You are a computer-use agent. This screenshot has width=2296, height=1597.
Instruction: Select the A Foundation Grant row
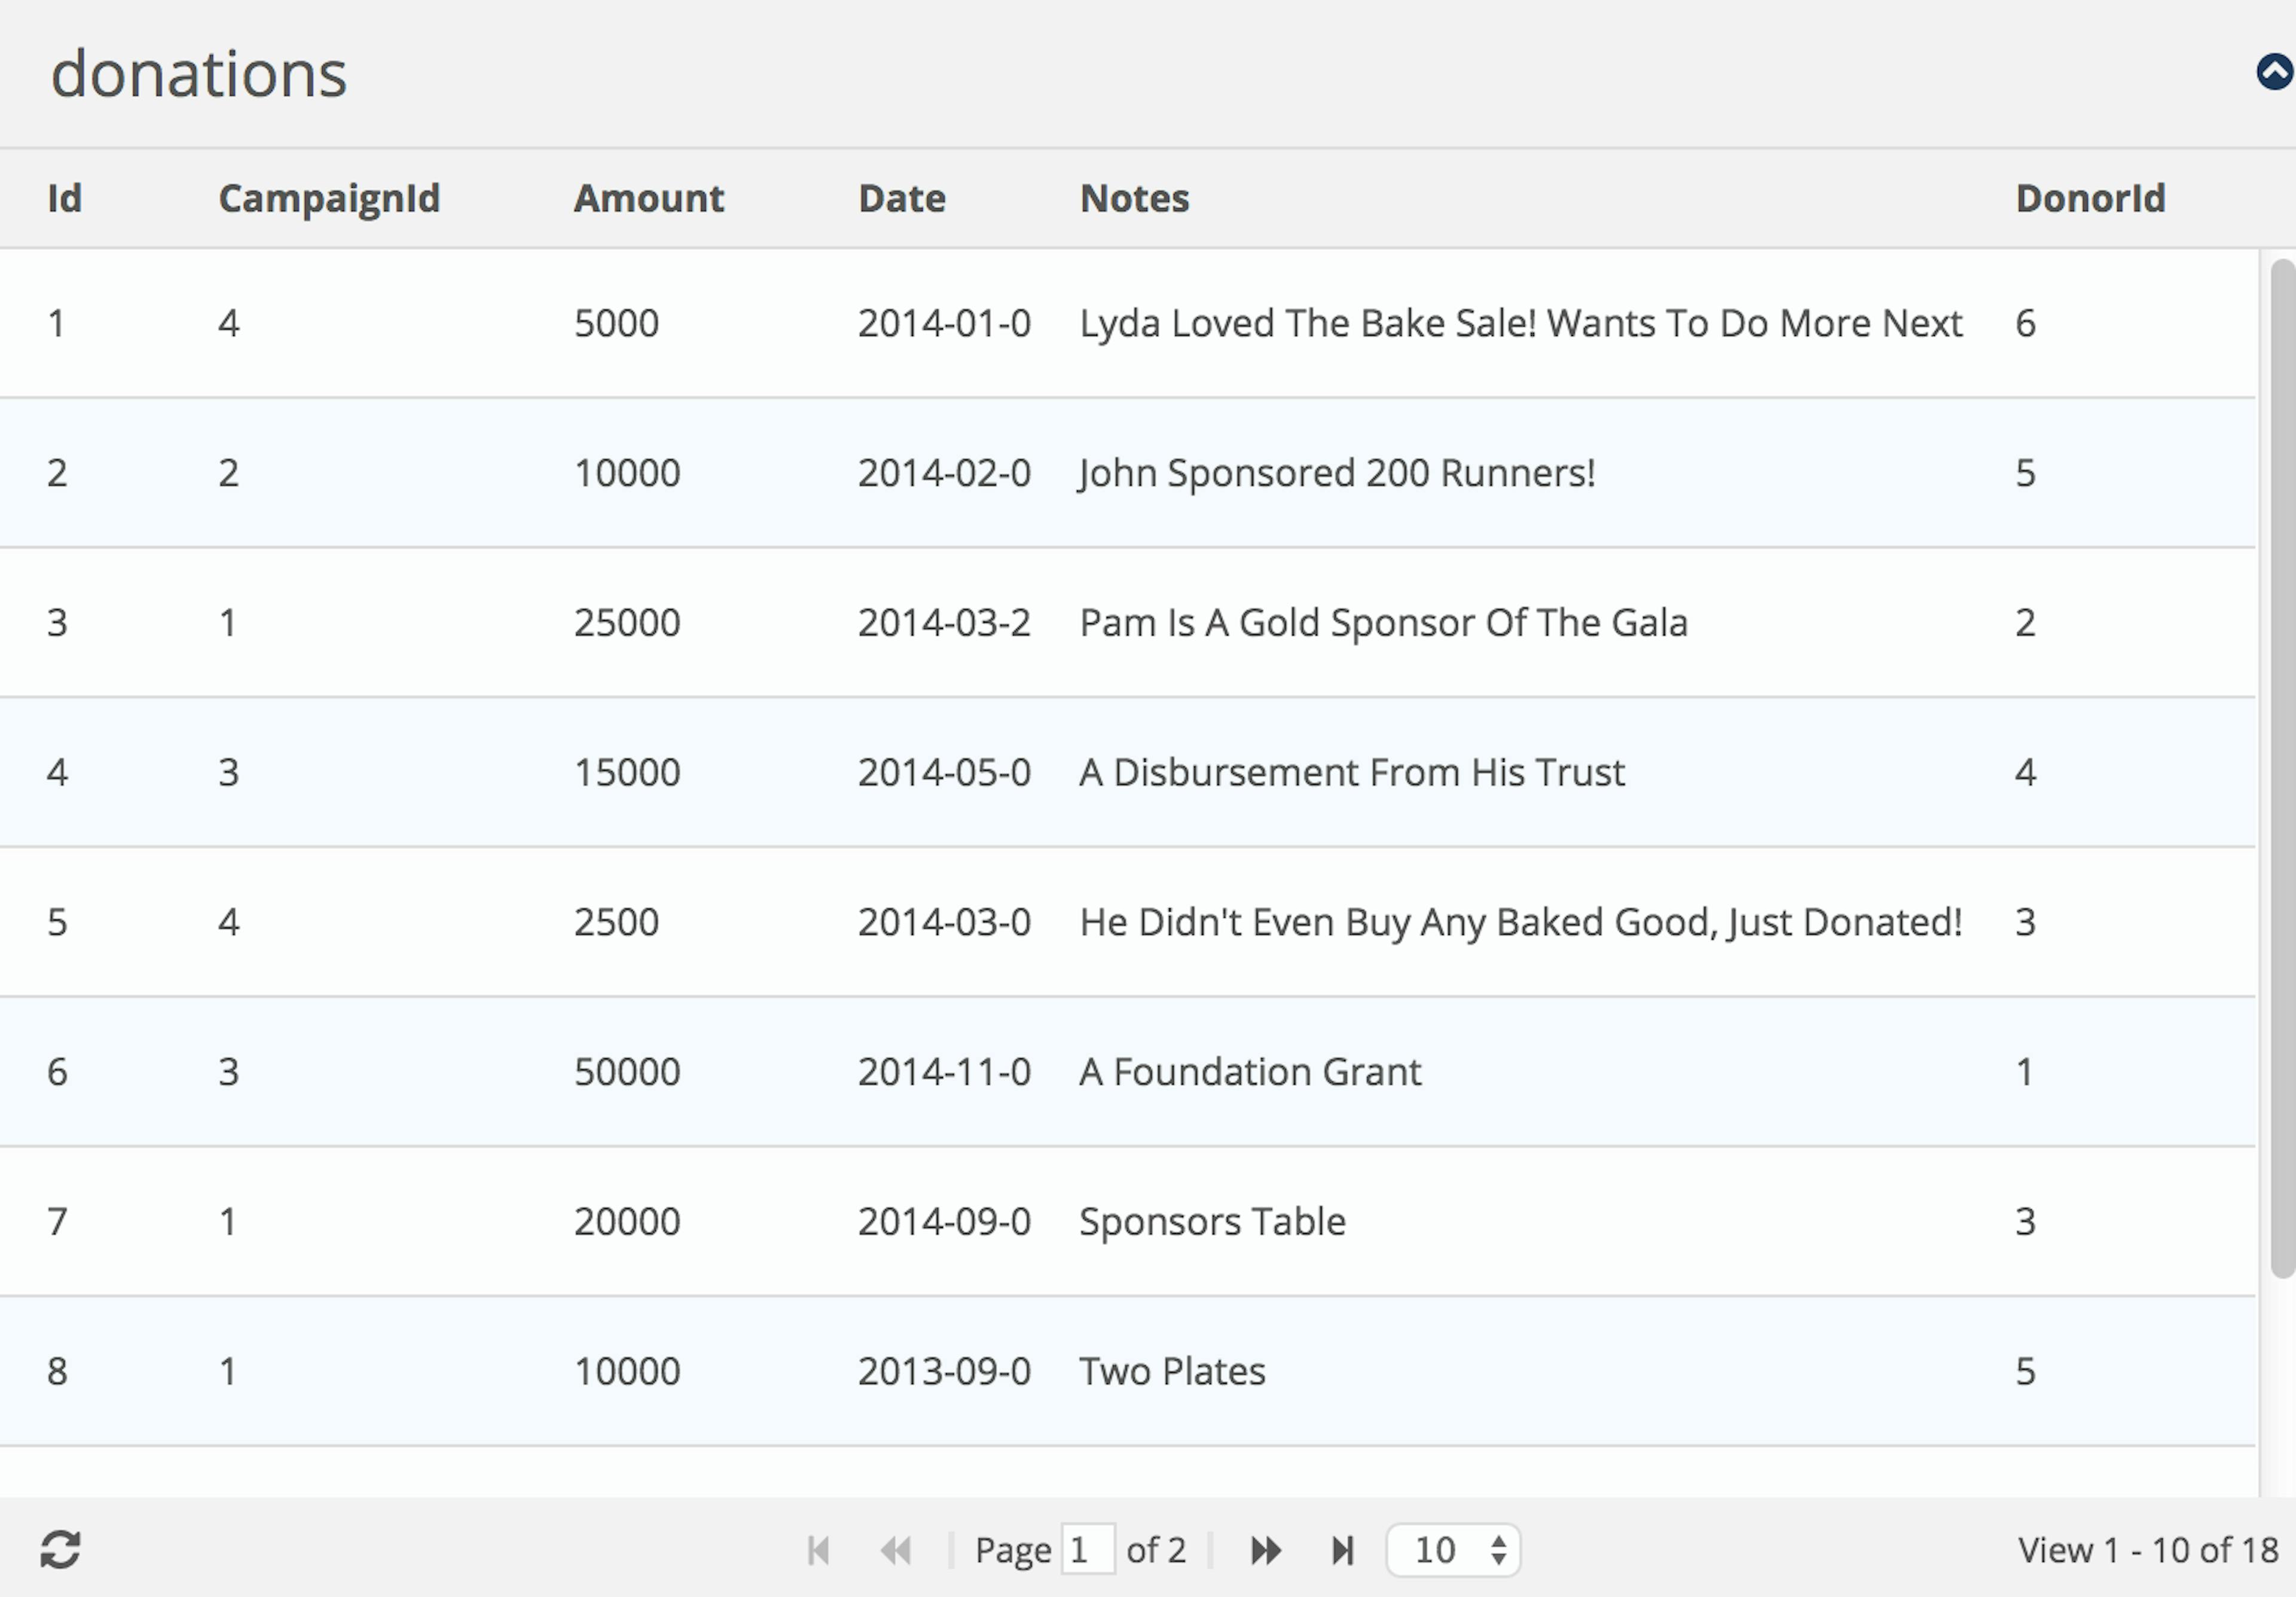pos(1127,1071)
